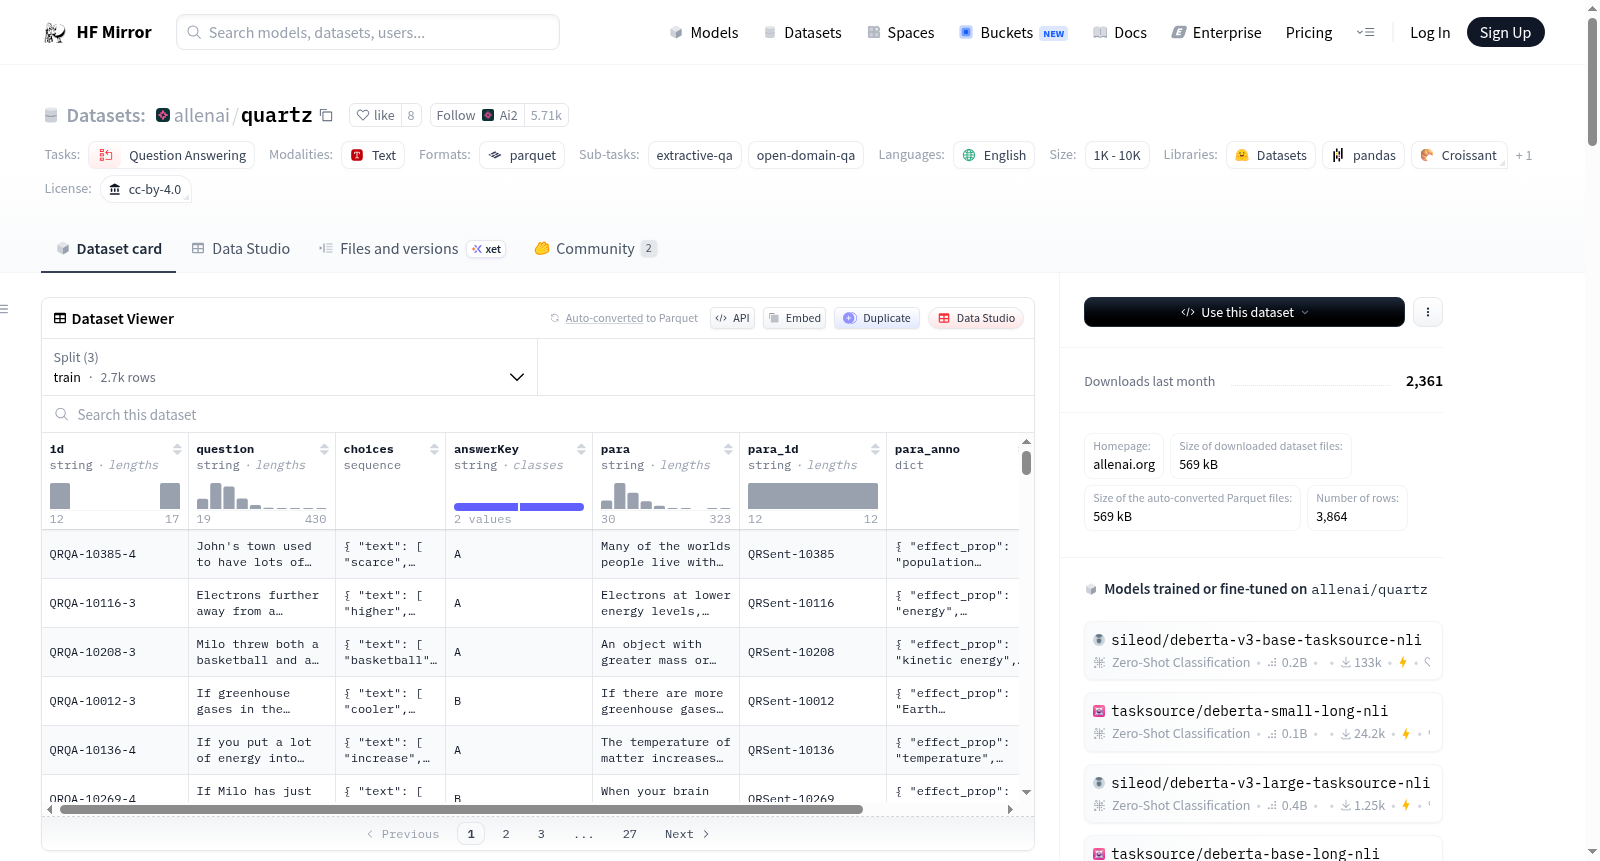Click the Sign Up button
Screen dimensions: 1600x861
(x=1505, y=33)
